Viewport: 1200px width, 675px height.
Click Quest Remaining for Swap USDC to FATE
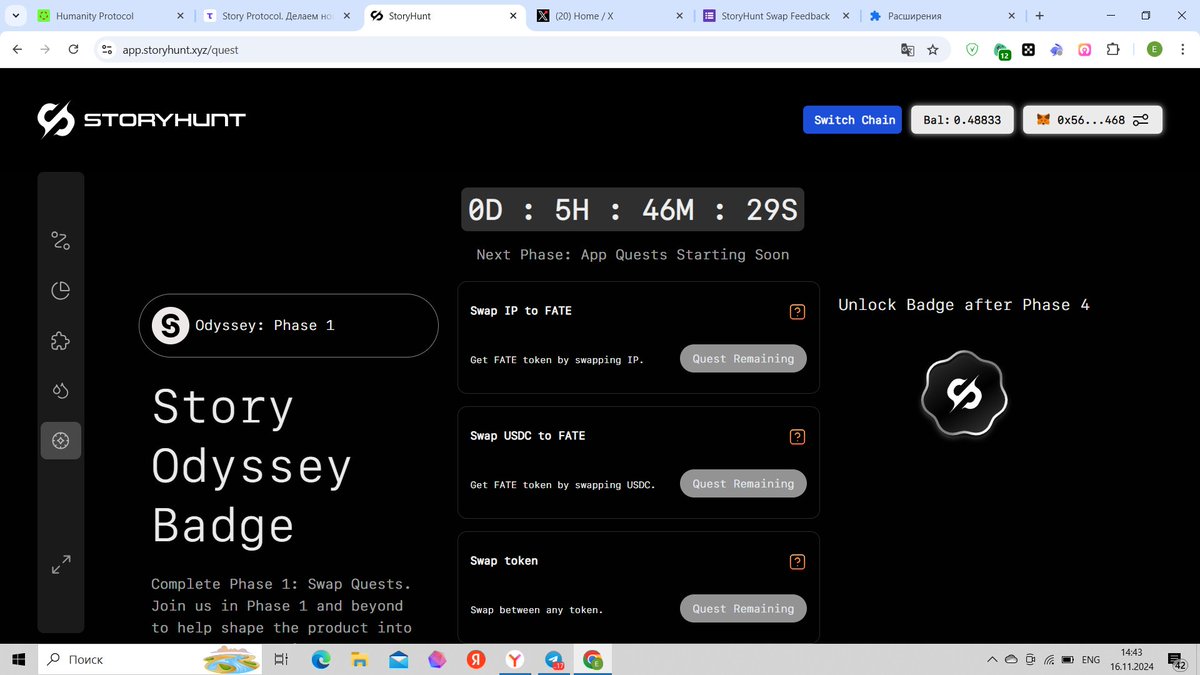point(743,484)
